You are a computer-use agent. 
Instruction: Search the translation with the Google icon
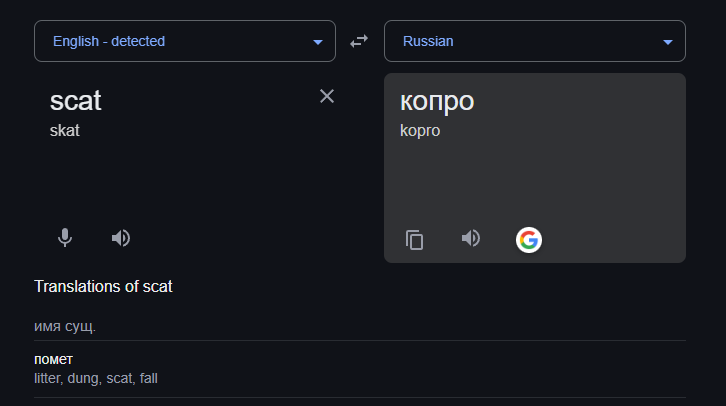(x=529, y=240)
